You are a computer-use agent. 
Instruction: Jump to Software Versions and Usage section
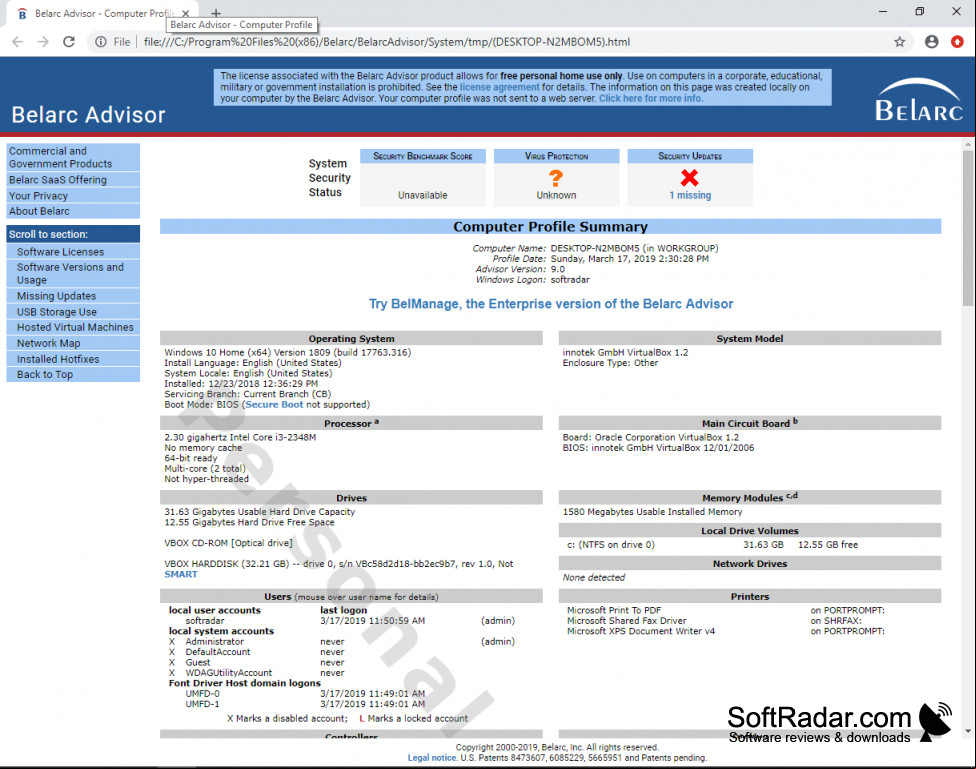point(73,273)
